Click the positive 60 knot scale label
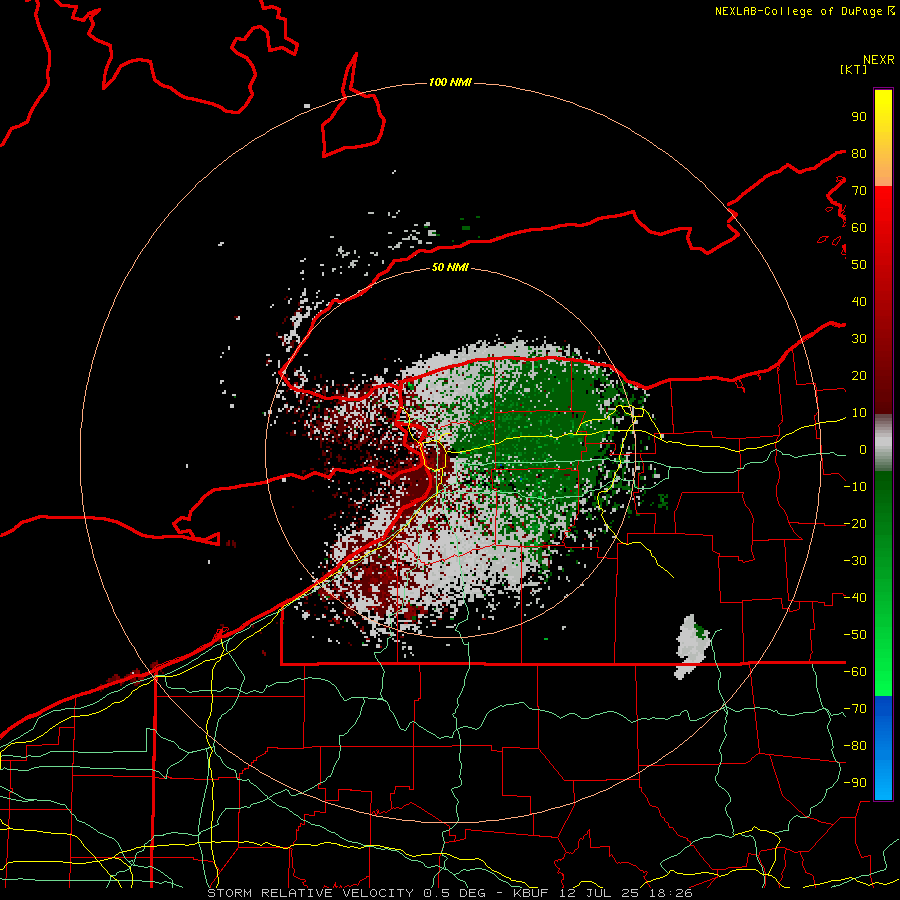This screenshot has height=900, width=900. pos(859,227)
